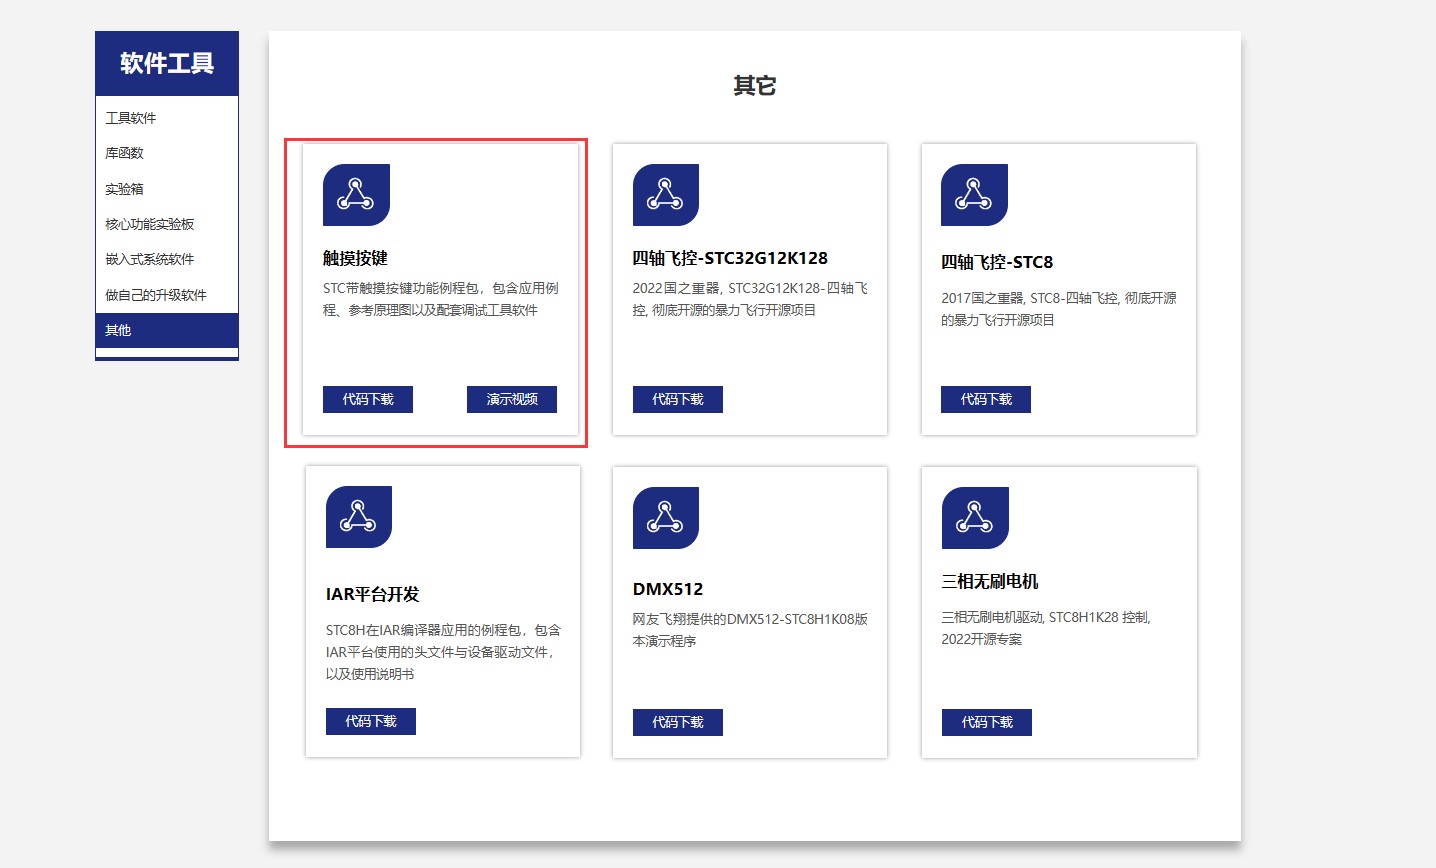Download code for 三相无刷电机
The width and height of the screenshot is (1436, 868).
[987, 722]
